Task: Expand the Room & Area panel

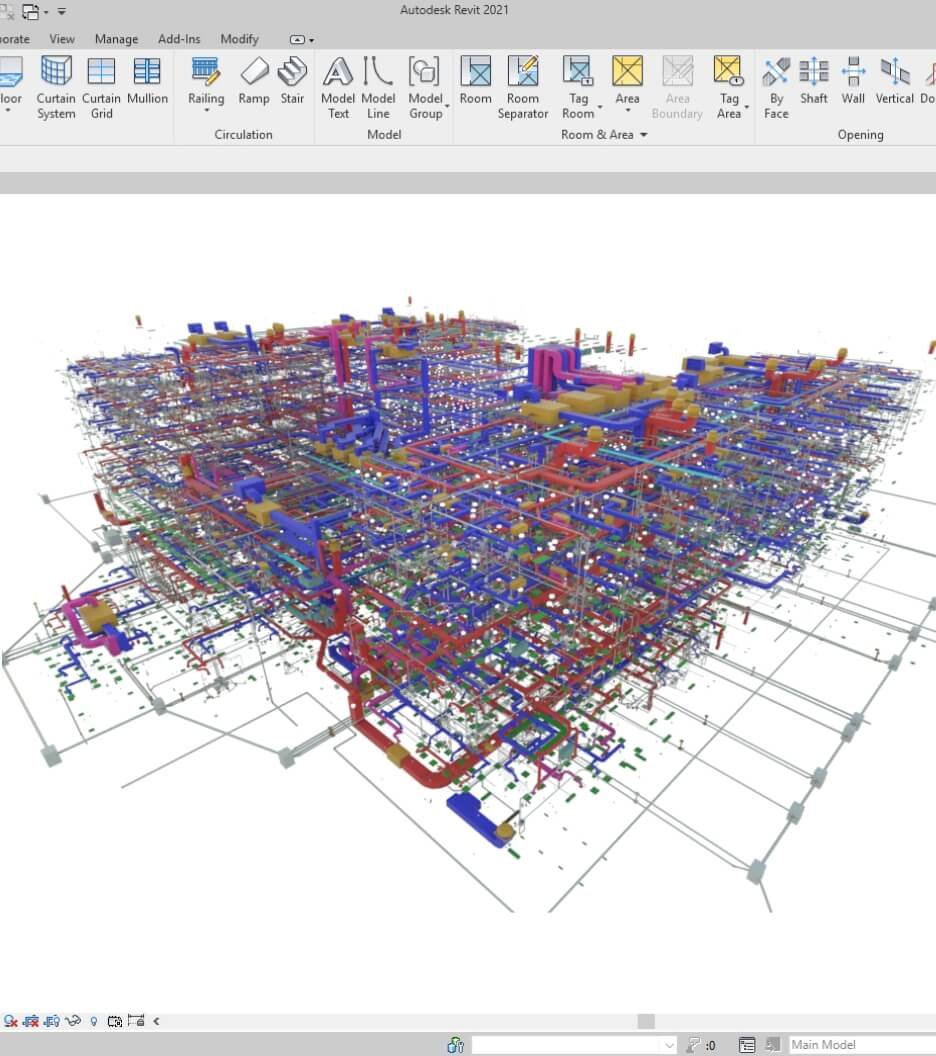Action: tap(643, 135)
